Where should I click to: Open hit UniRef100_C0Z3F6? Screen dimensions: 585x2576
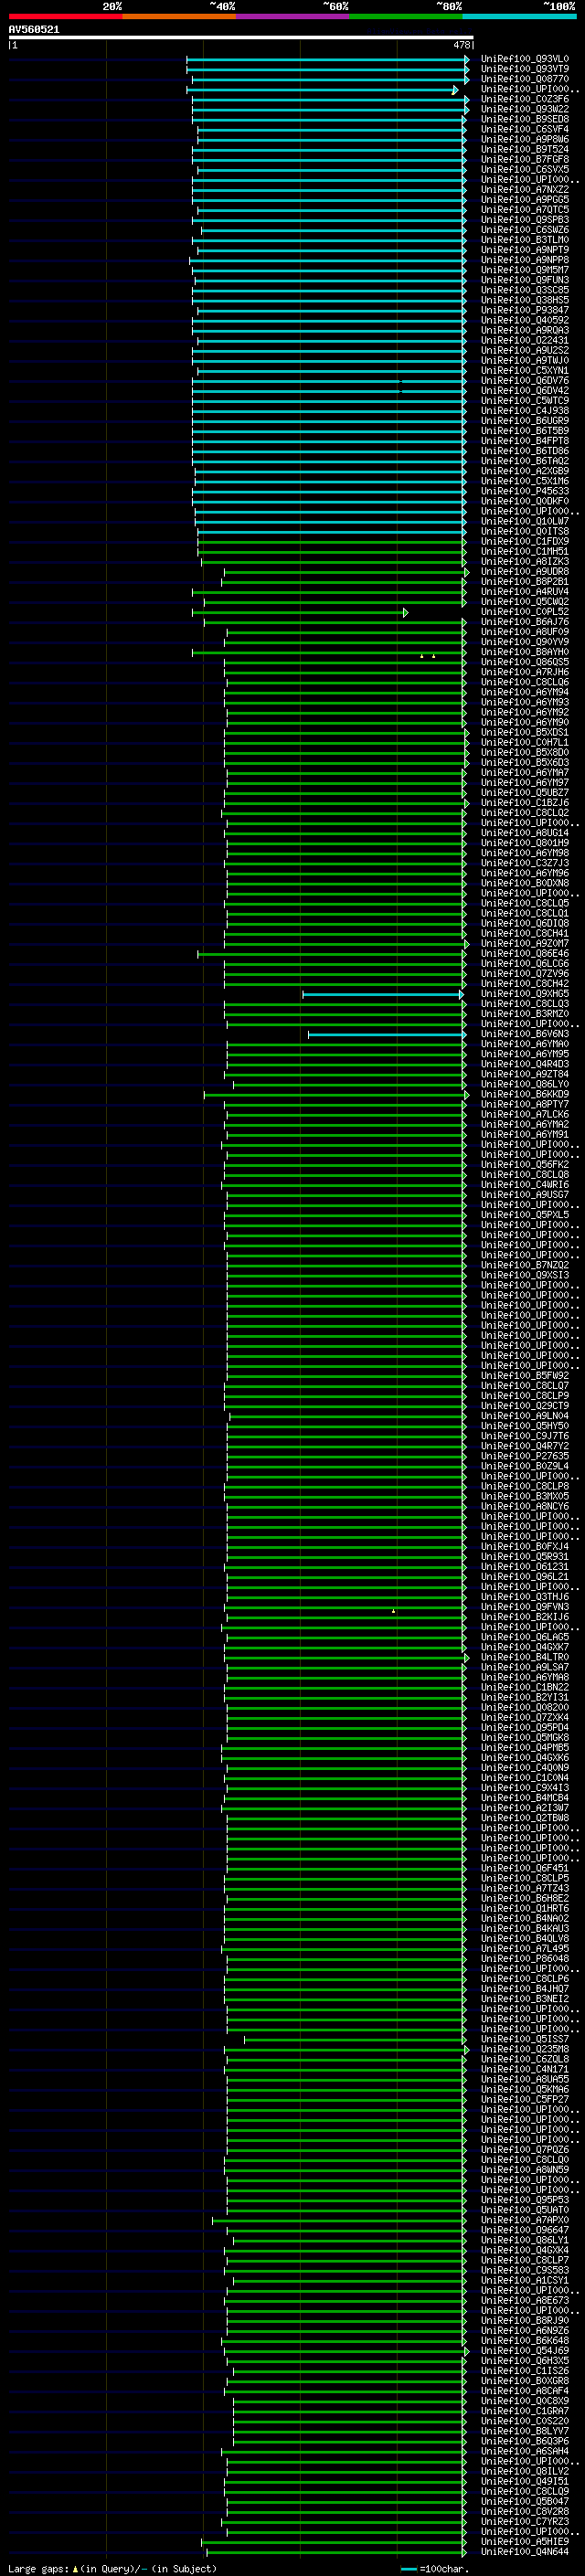click(525, 99)
